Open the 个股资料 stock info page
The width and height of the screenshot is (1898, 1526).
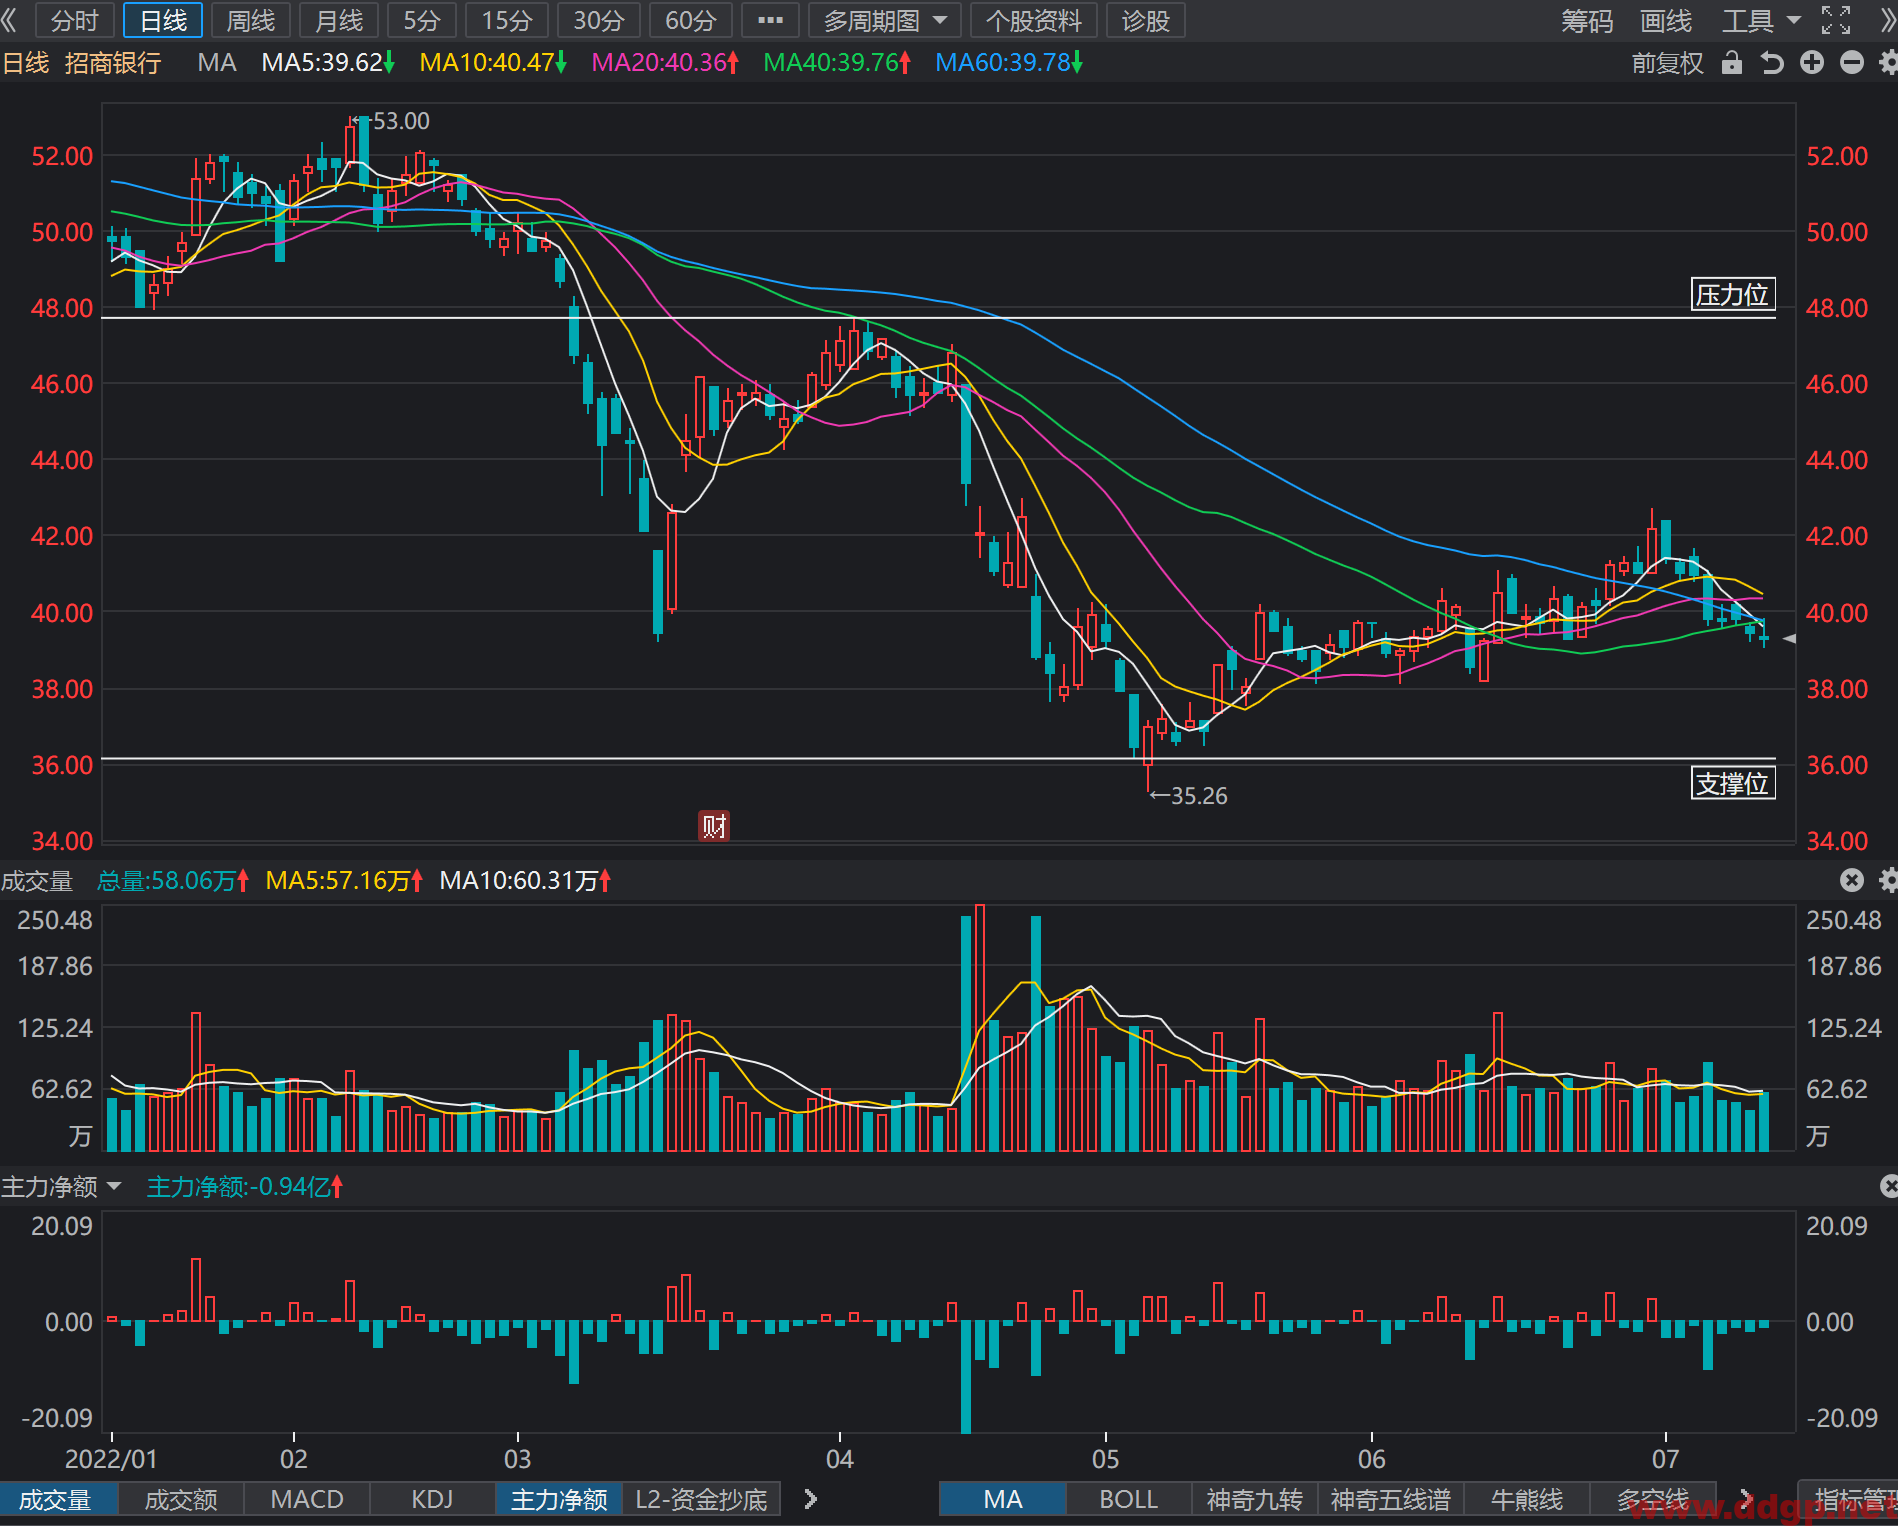tap(1034, 20)
